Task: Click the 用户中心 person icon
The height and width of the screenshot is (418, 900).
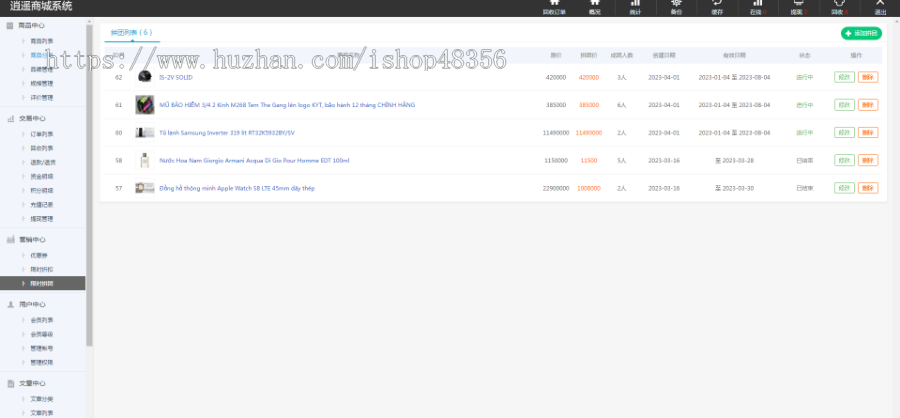Action: pos(10,304)
